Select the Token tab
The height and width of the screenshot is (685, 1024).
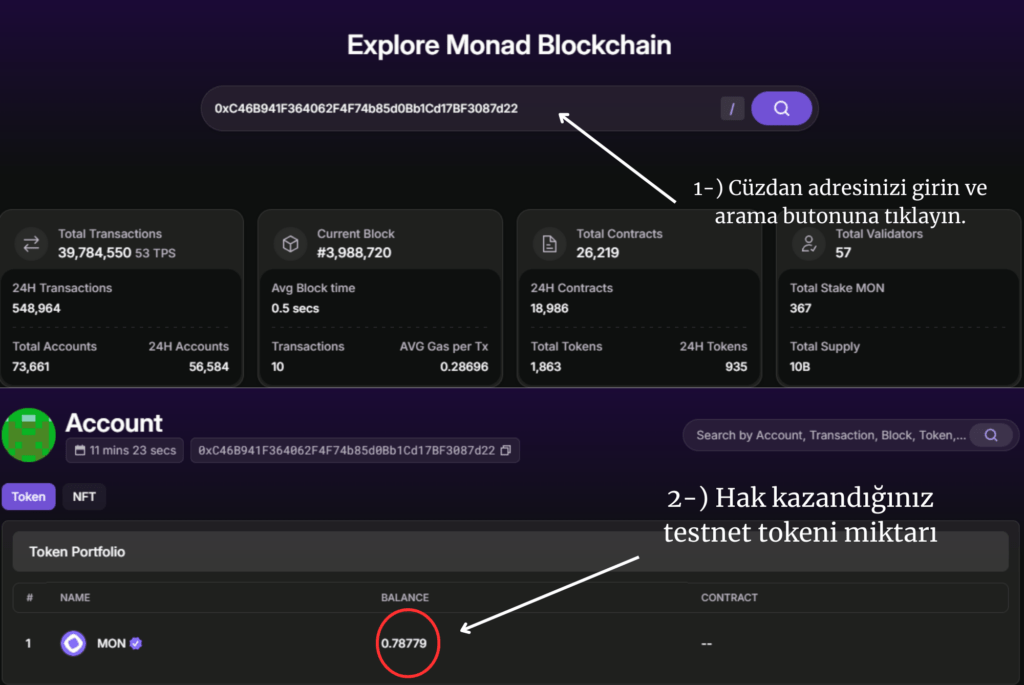click(29, 496)
